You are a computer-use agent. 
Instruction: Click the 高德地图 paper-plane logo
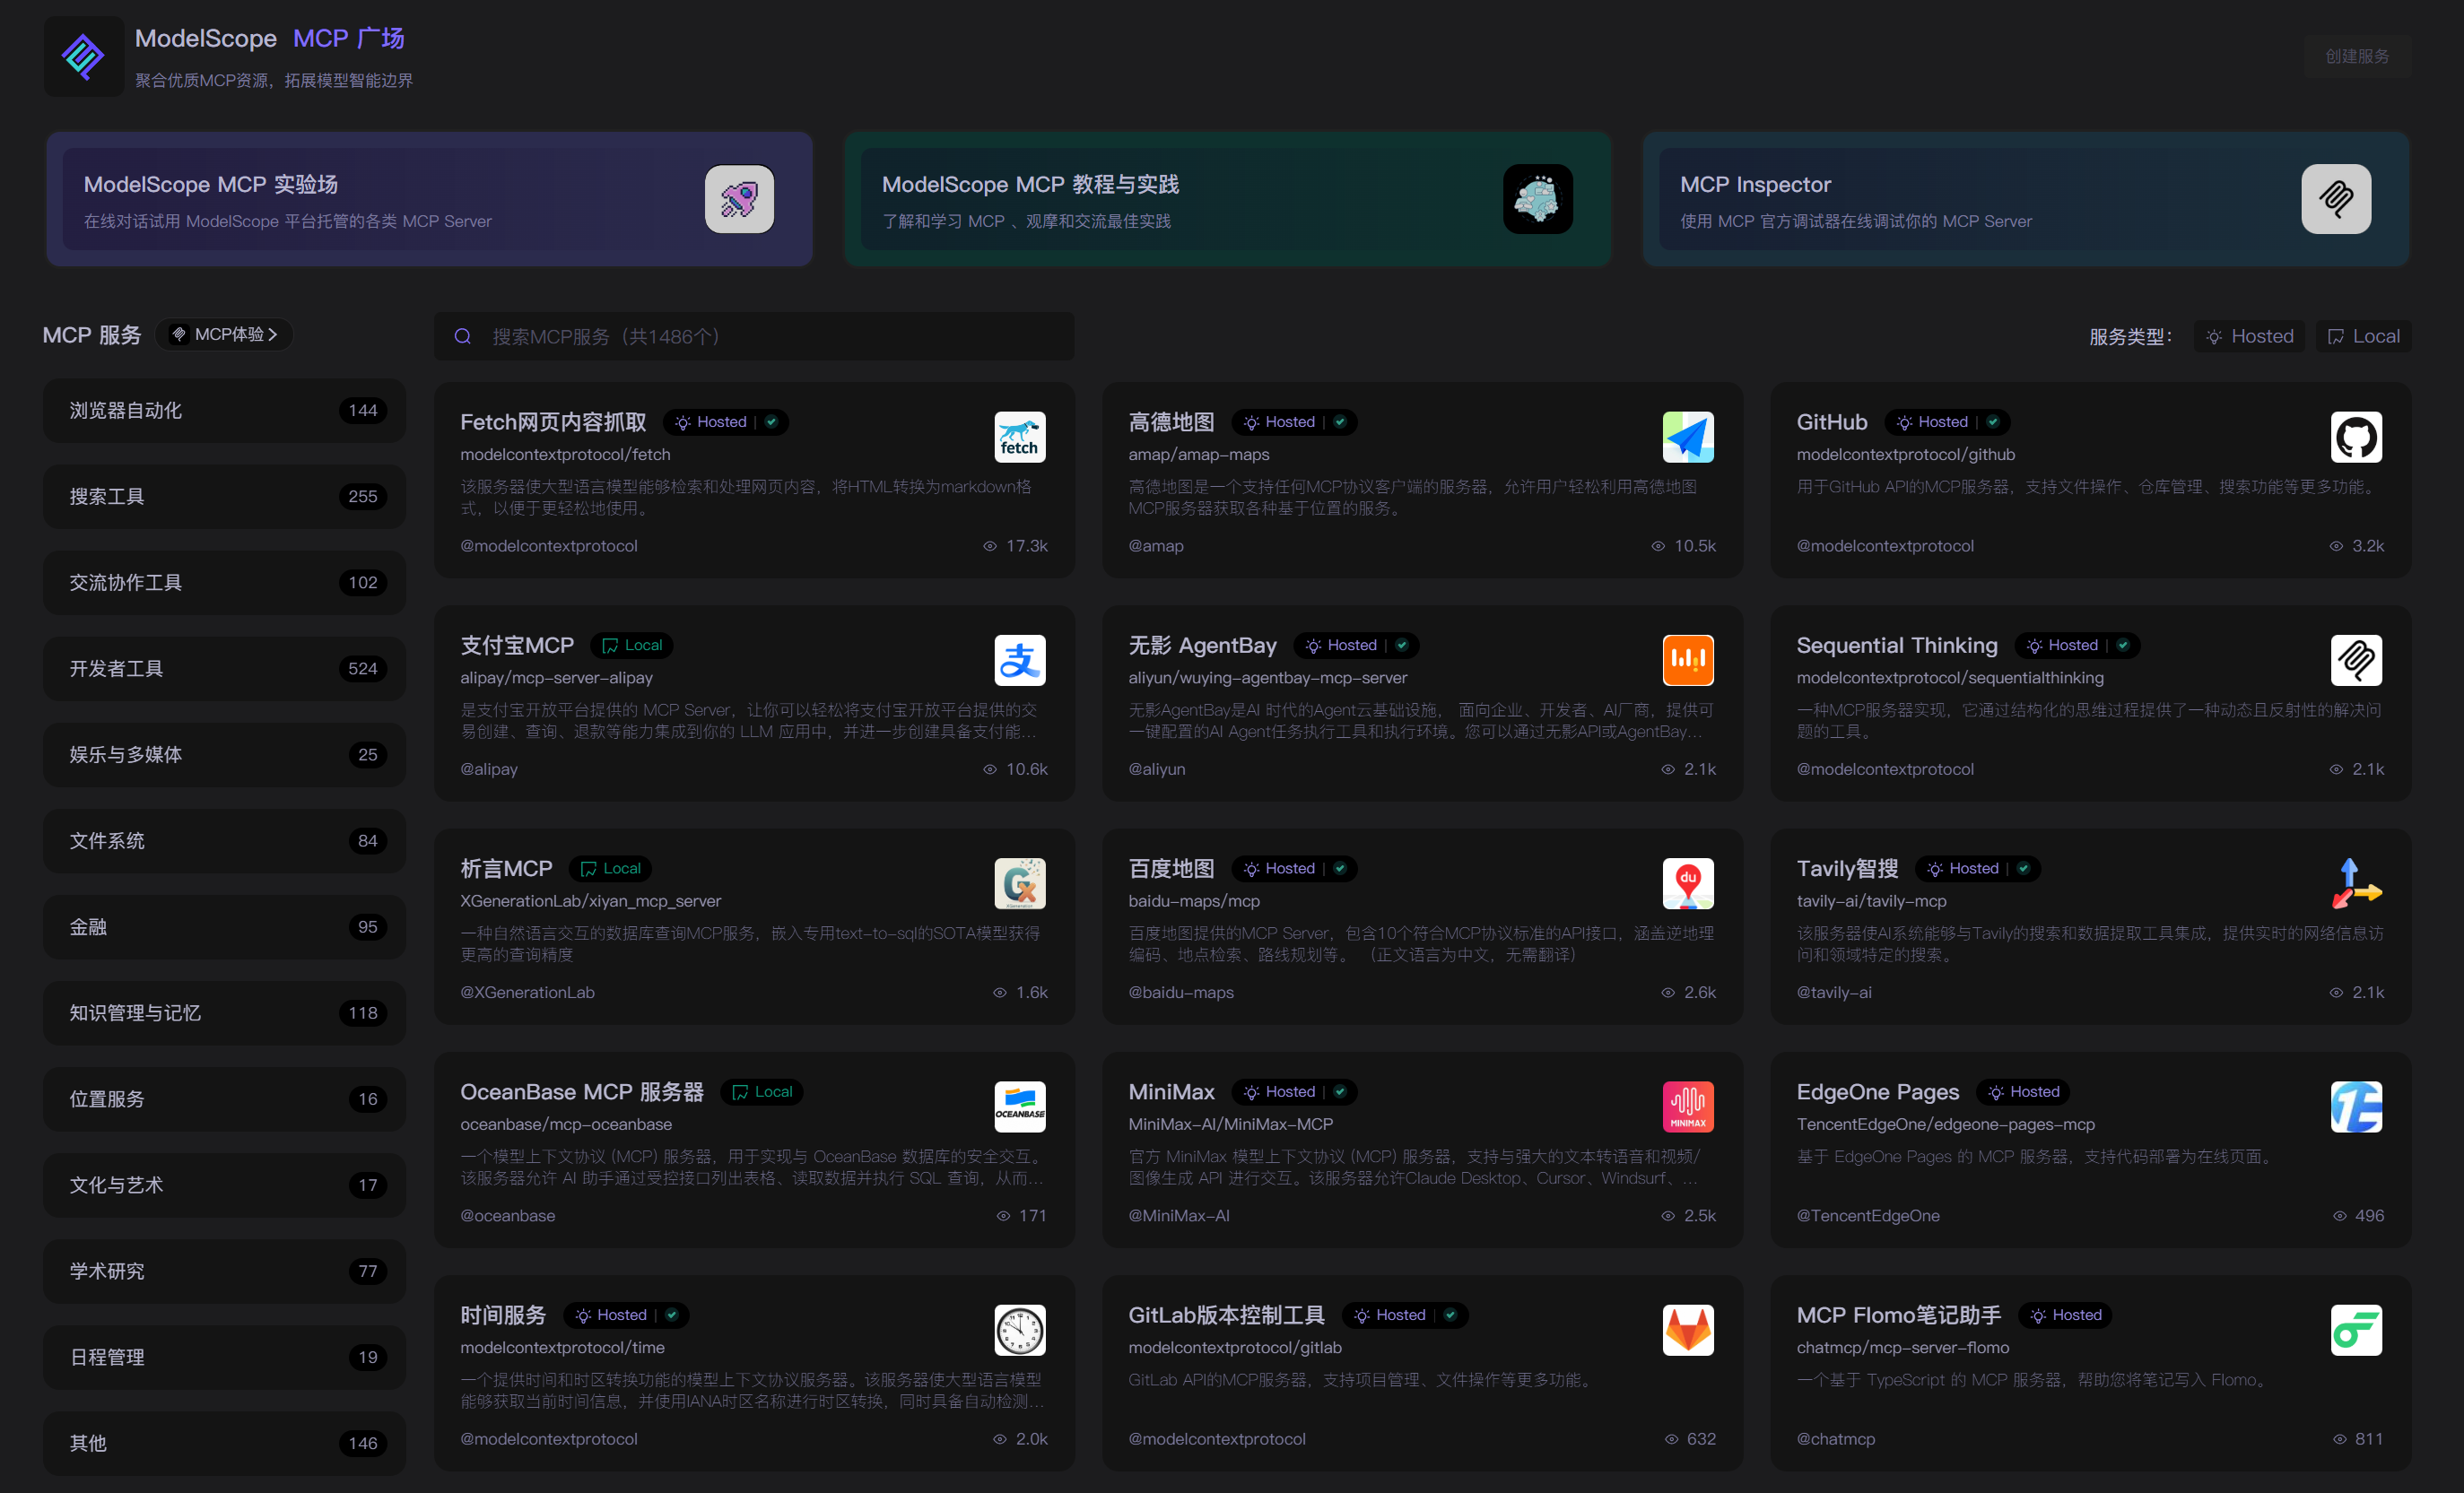click(1687, 437)
